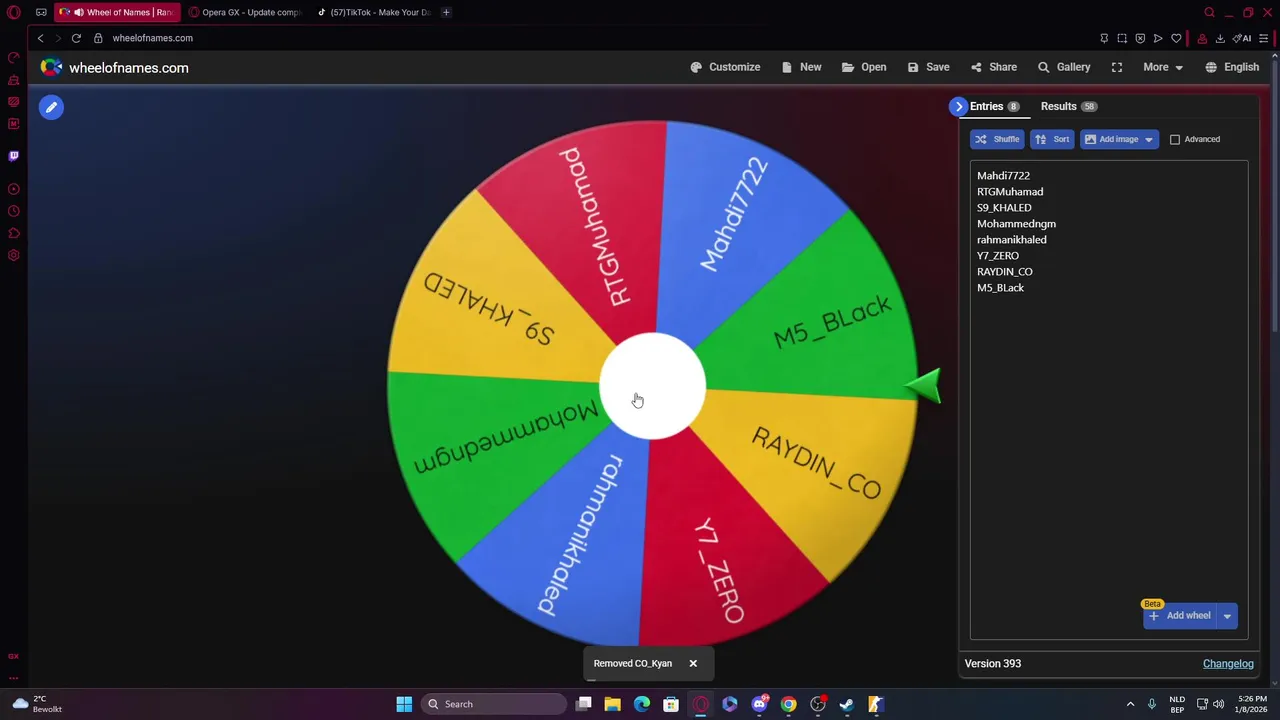Click the M5_BLack entry in the list

(x=1000, y=287)
